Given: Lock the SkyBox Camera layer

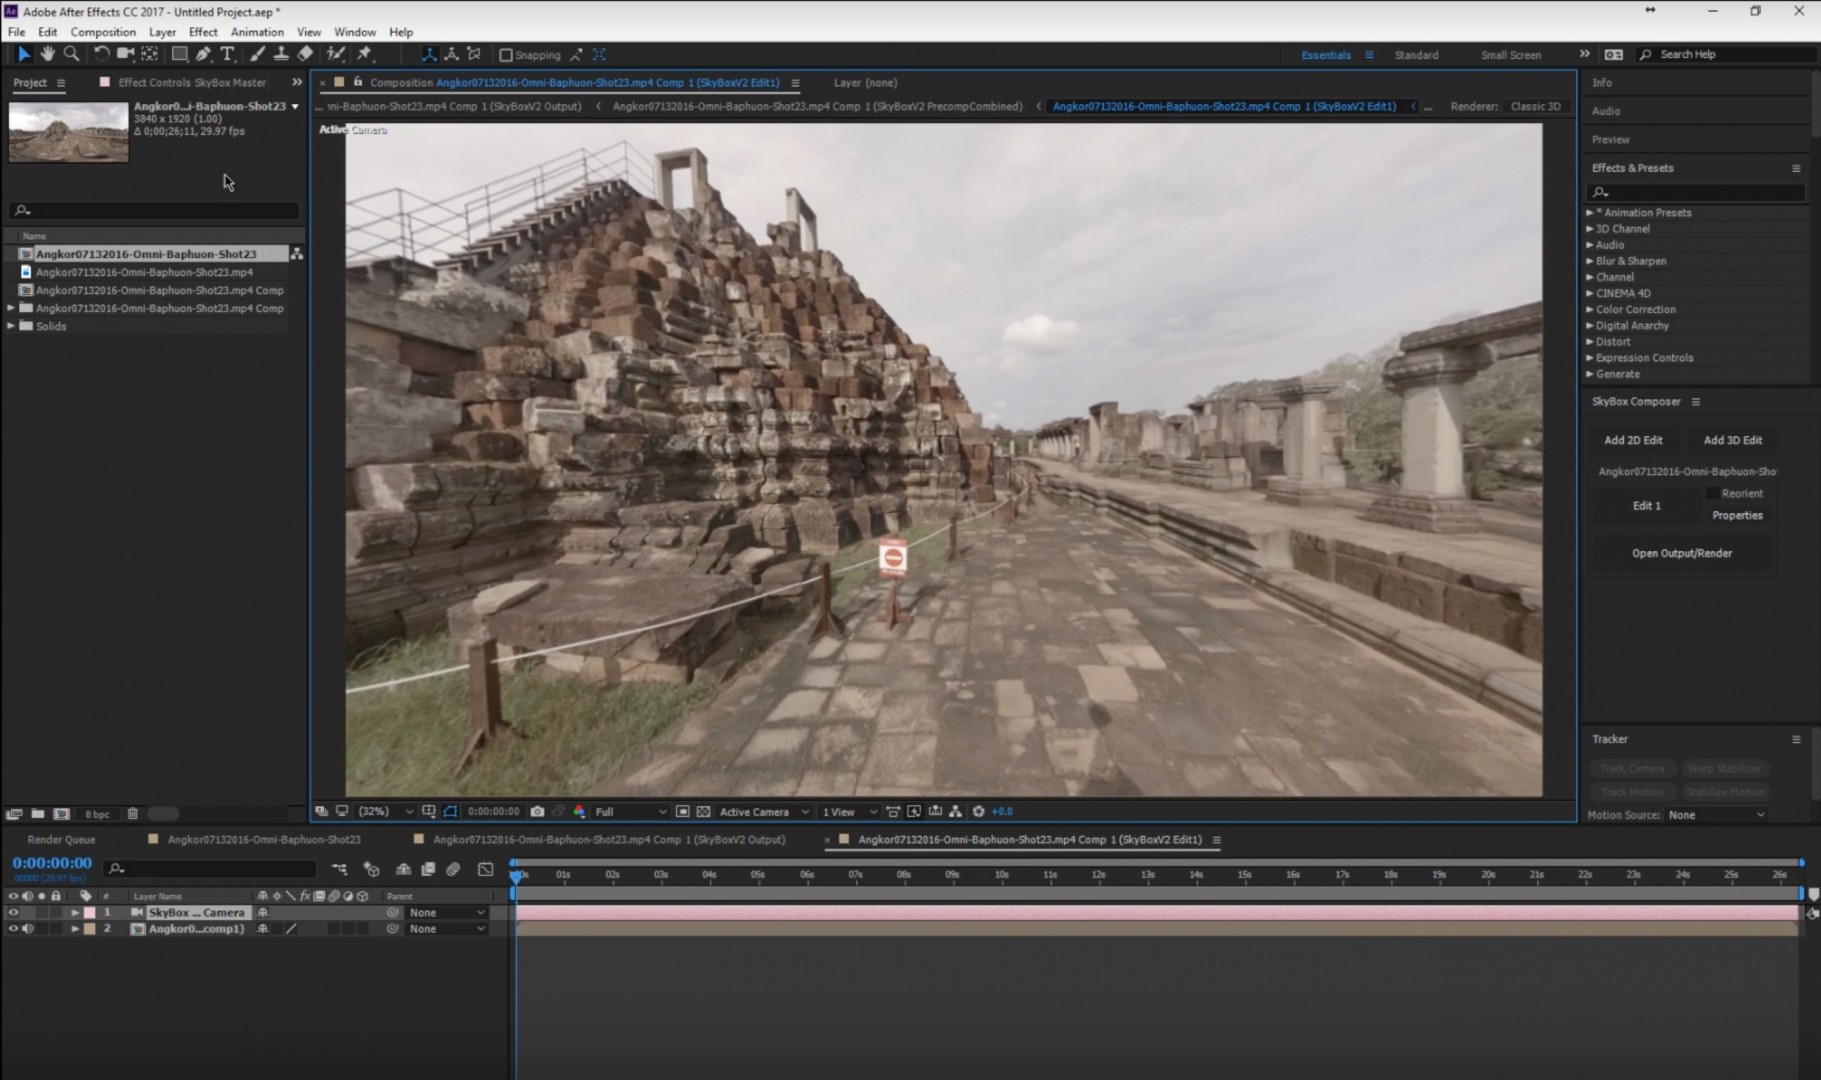Looking at the screenshot, I should (x=55, y=912).
